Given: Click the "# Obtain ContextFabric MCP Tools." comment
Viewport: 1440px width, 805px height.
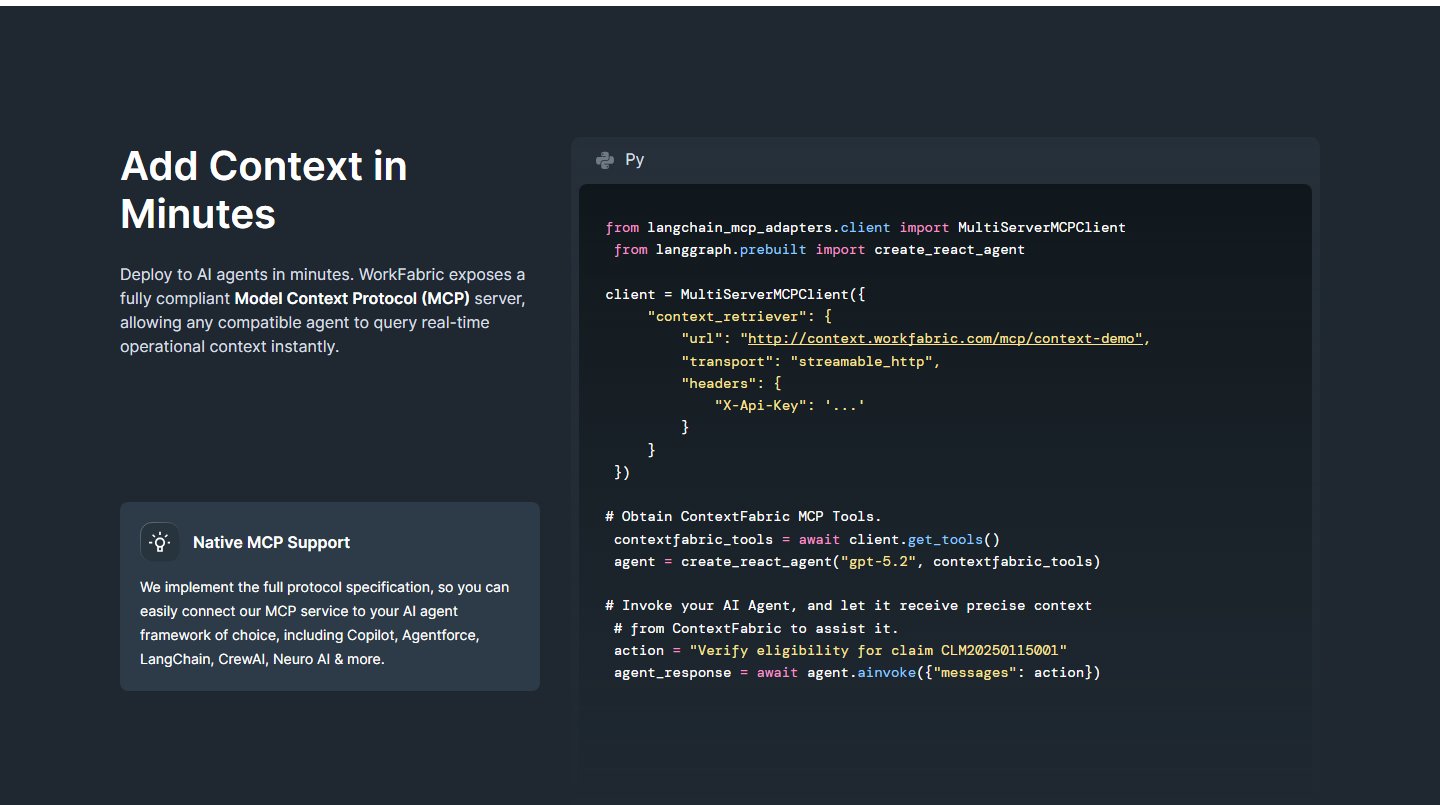Looking at the screenshot, I should point(743,516).
